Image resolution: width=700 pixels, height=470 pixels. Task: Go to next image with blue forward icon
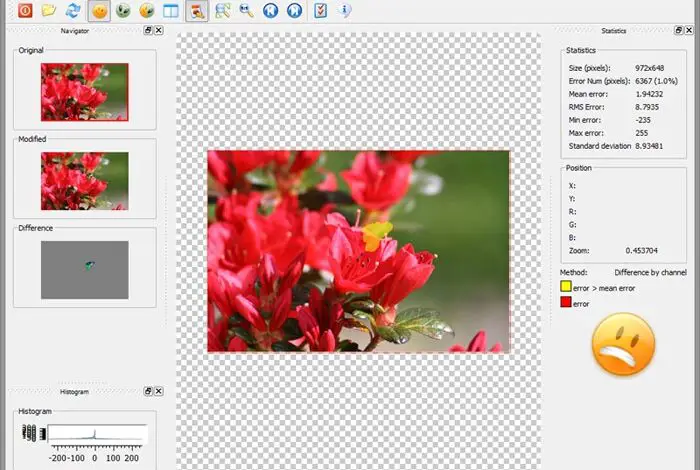coord(294,10)
